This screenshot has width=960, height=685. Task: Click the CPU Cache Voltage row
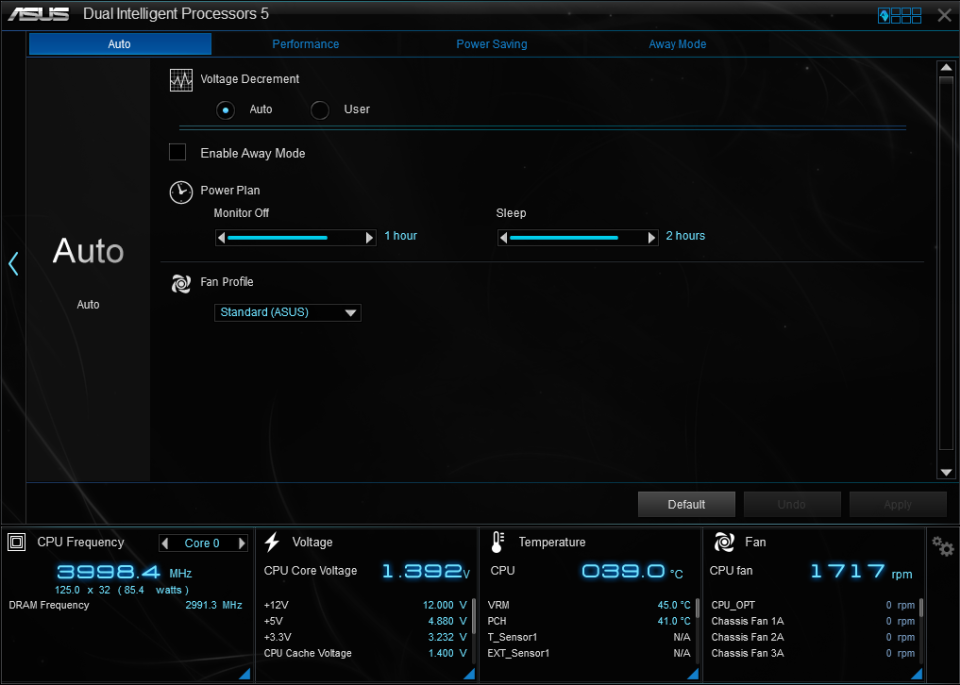pos(365,653)
